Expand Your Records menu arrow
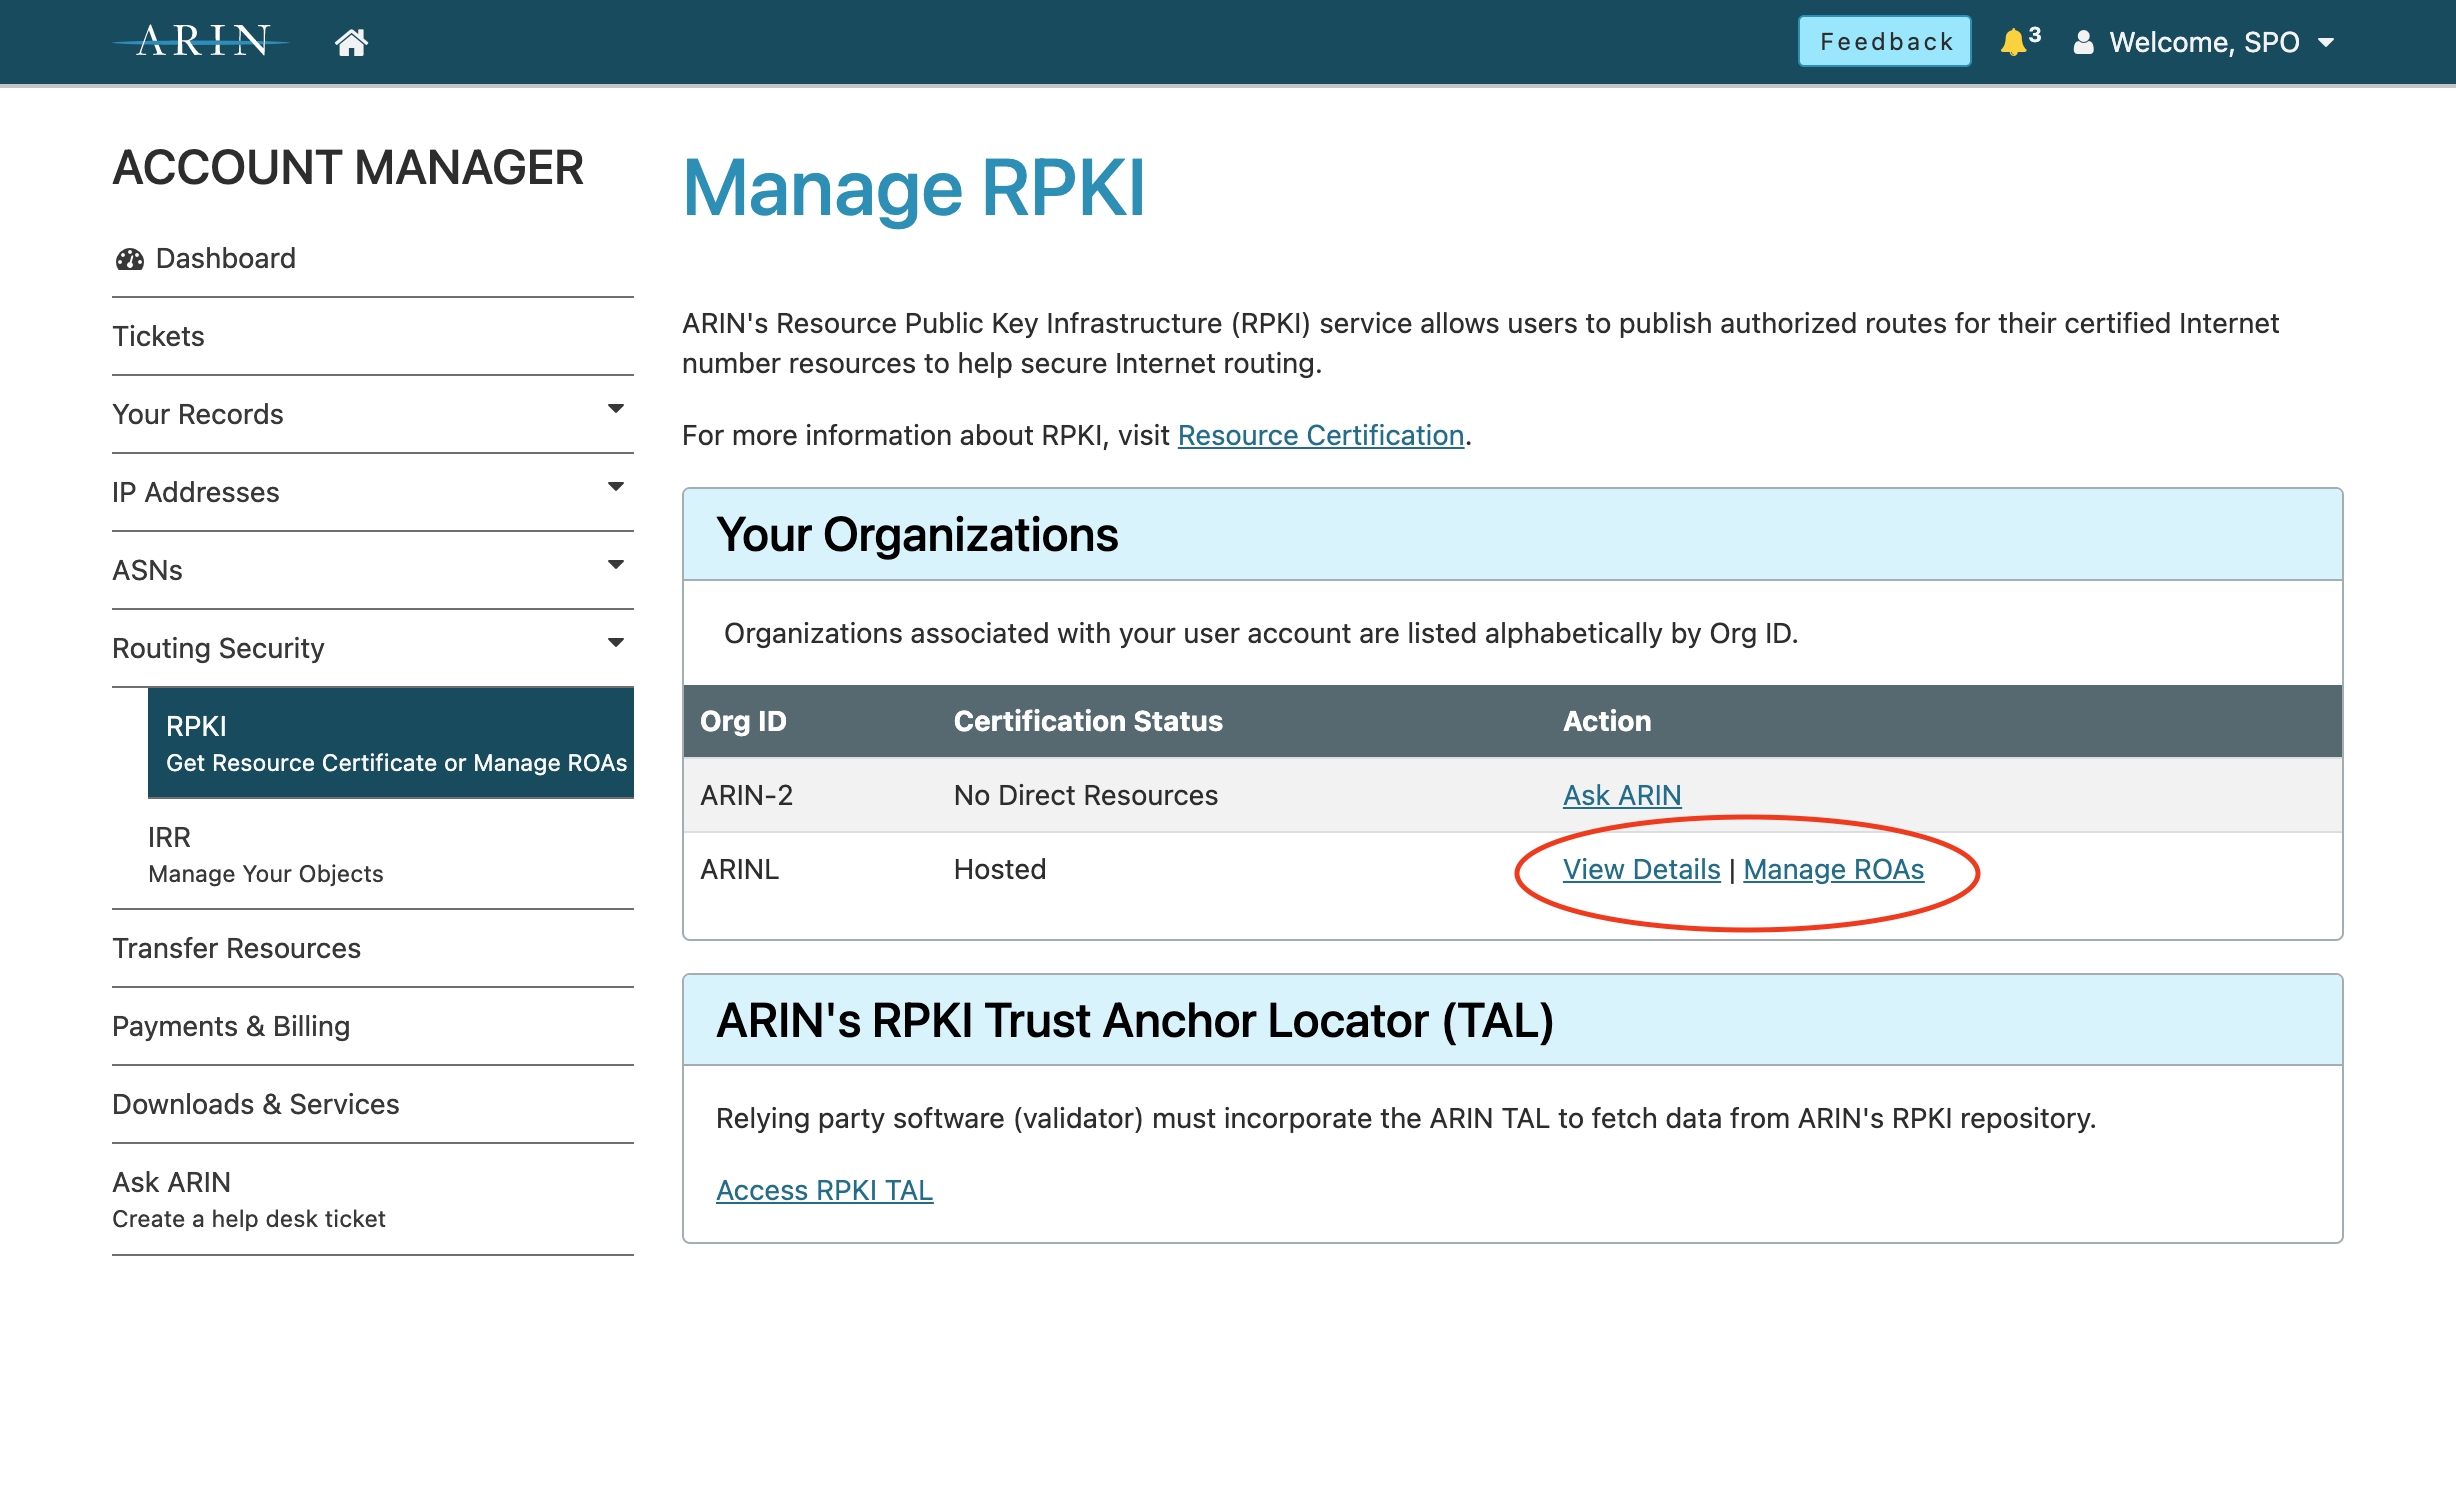2456x1488 pixels. click(616, 408)
